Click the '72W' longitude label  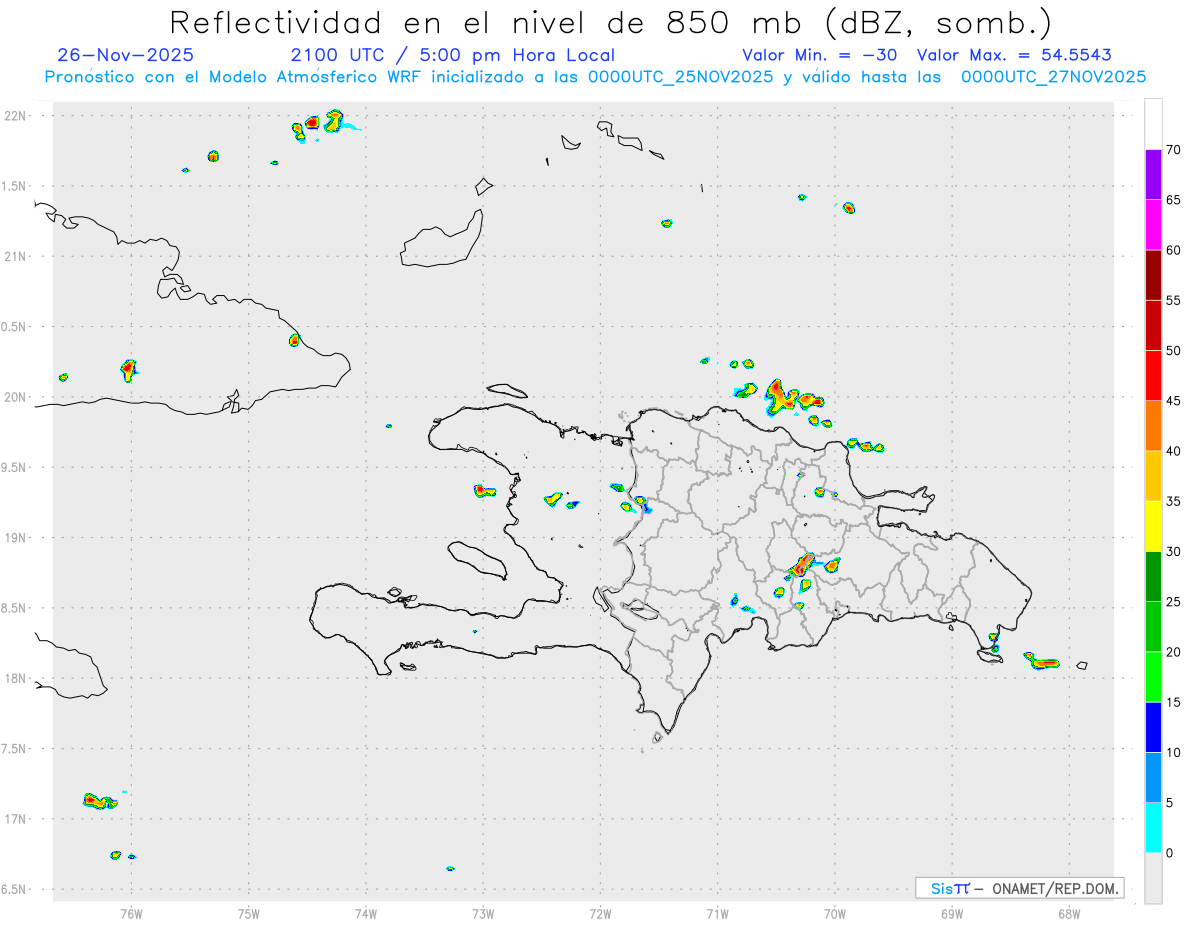click(x=600, y=913)
